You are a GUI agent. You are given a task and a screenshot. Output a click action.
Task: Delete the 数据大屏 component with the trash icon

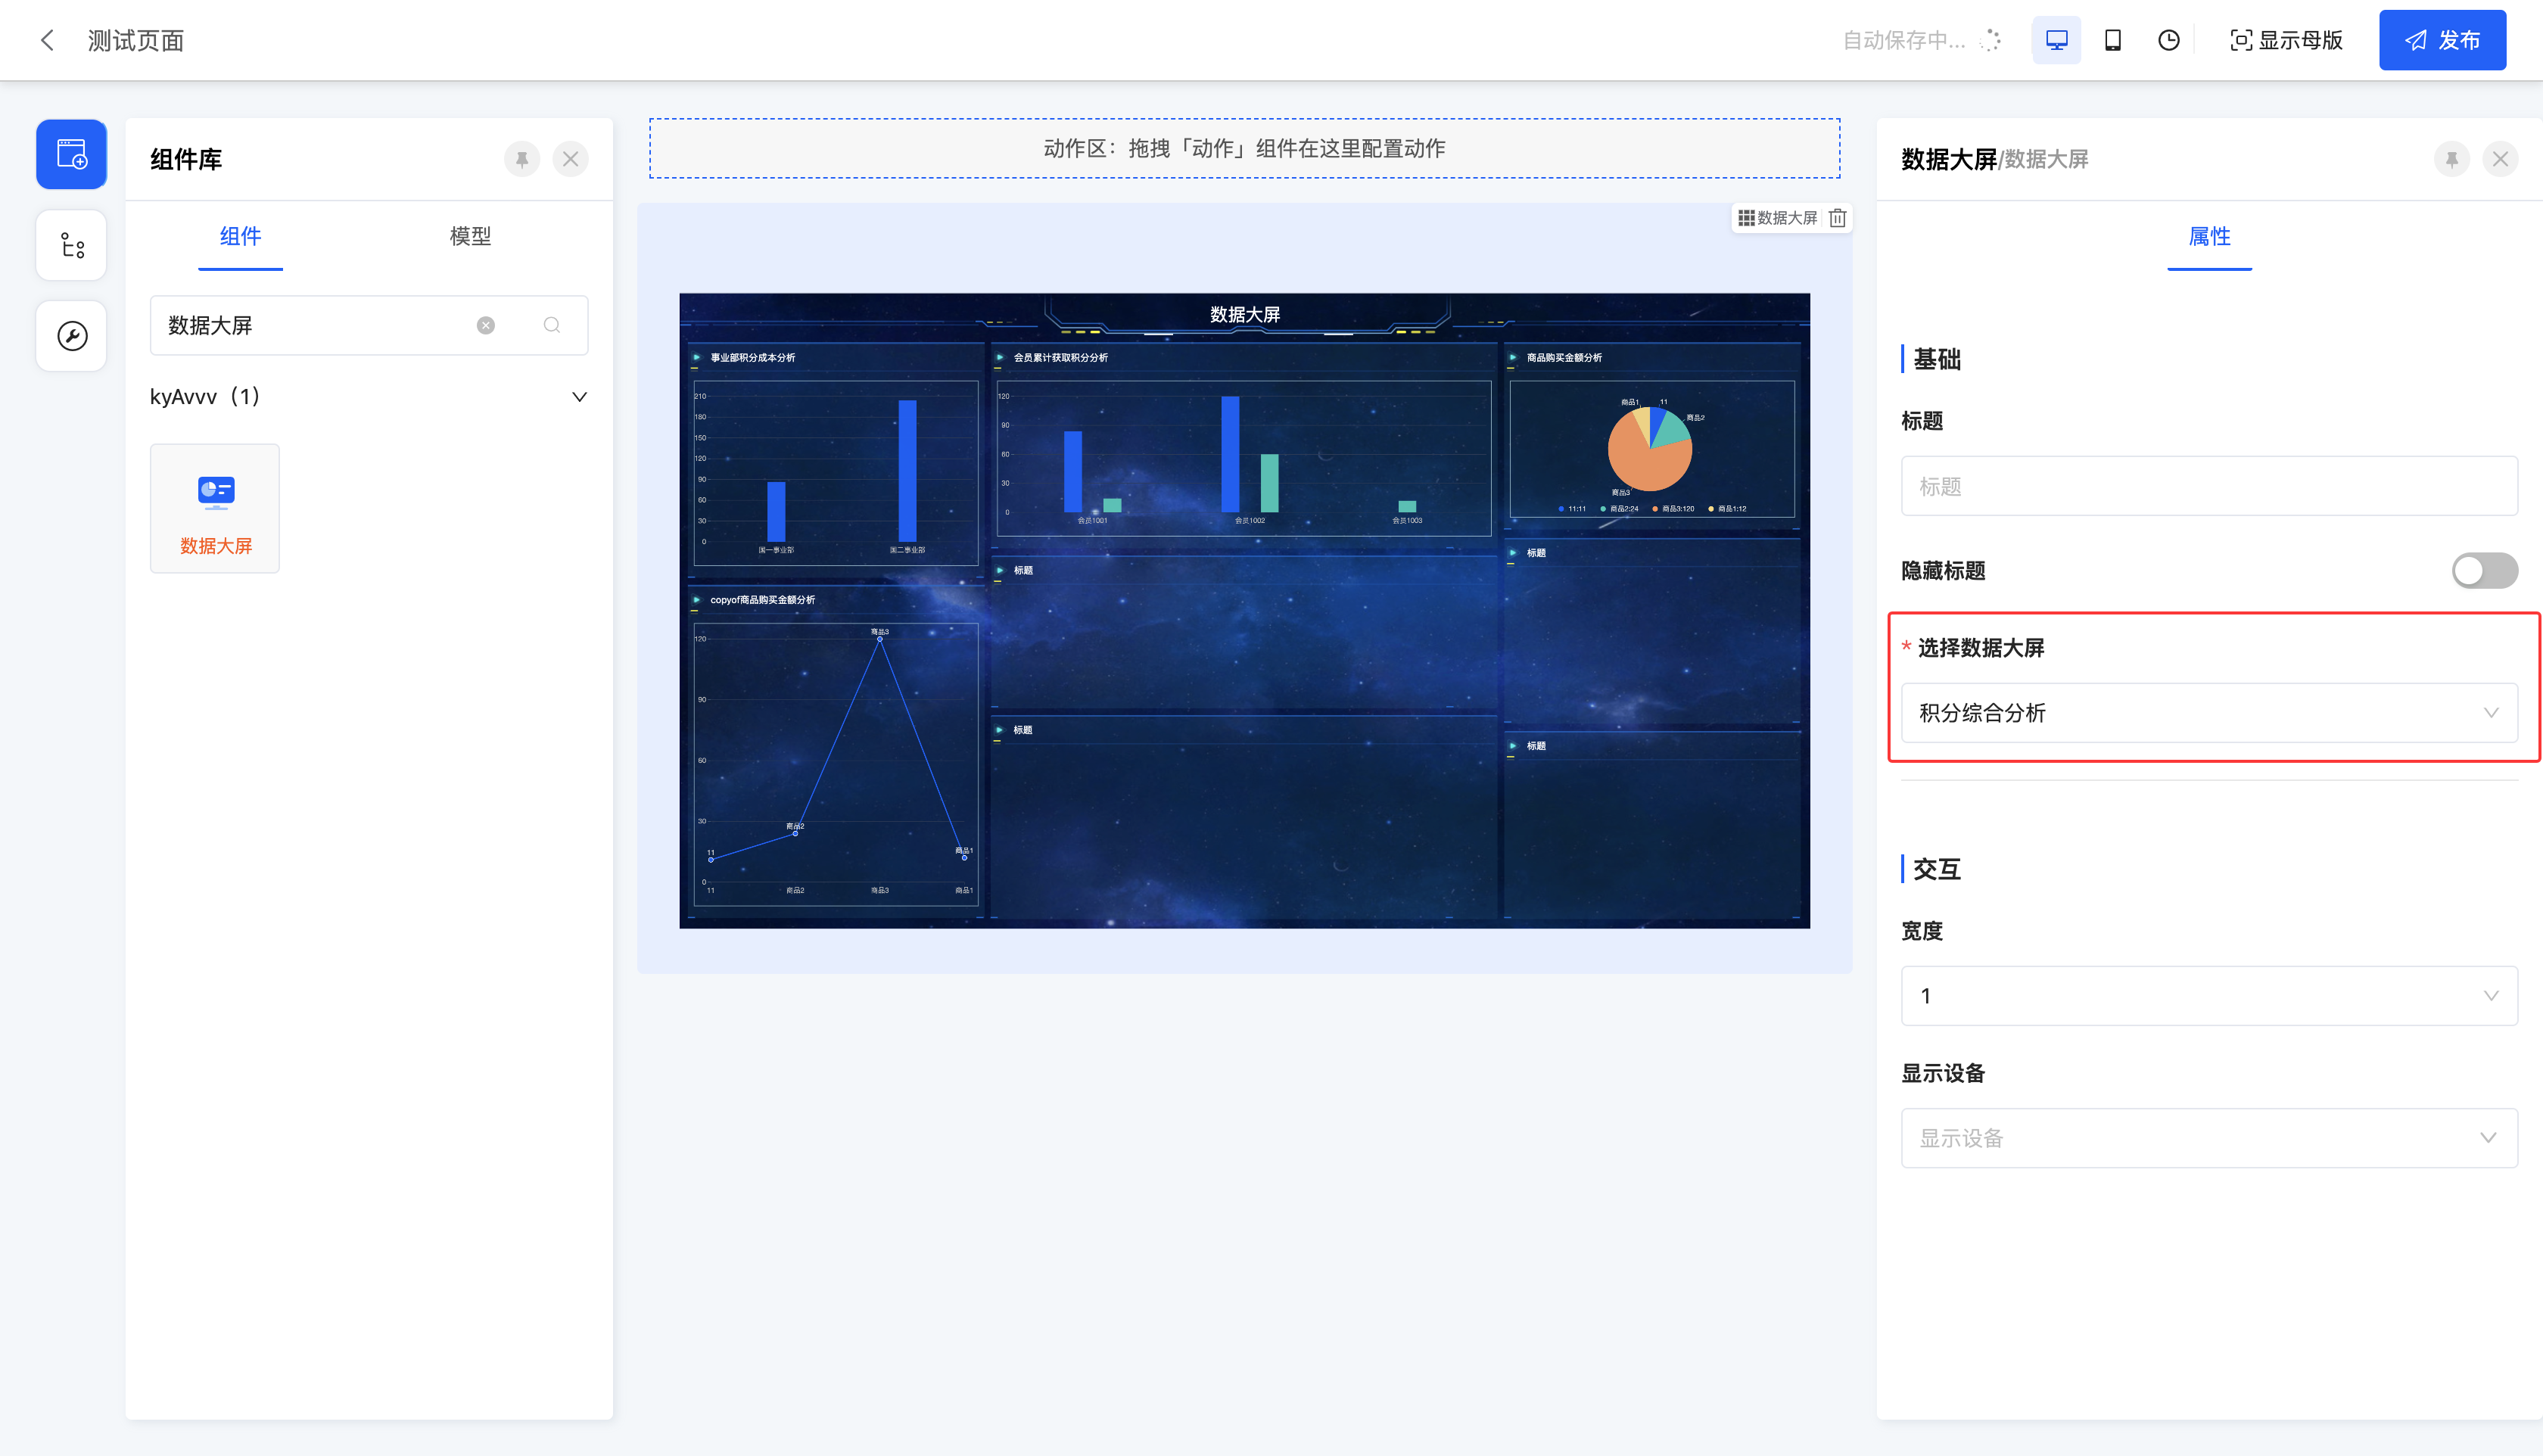pos(1837,218)
